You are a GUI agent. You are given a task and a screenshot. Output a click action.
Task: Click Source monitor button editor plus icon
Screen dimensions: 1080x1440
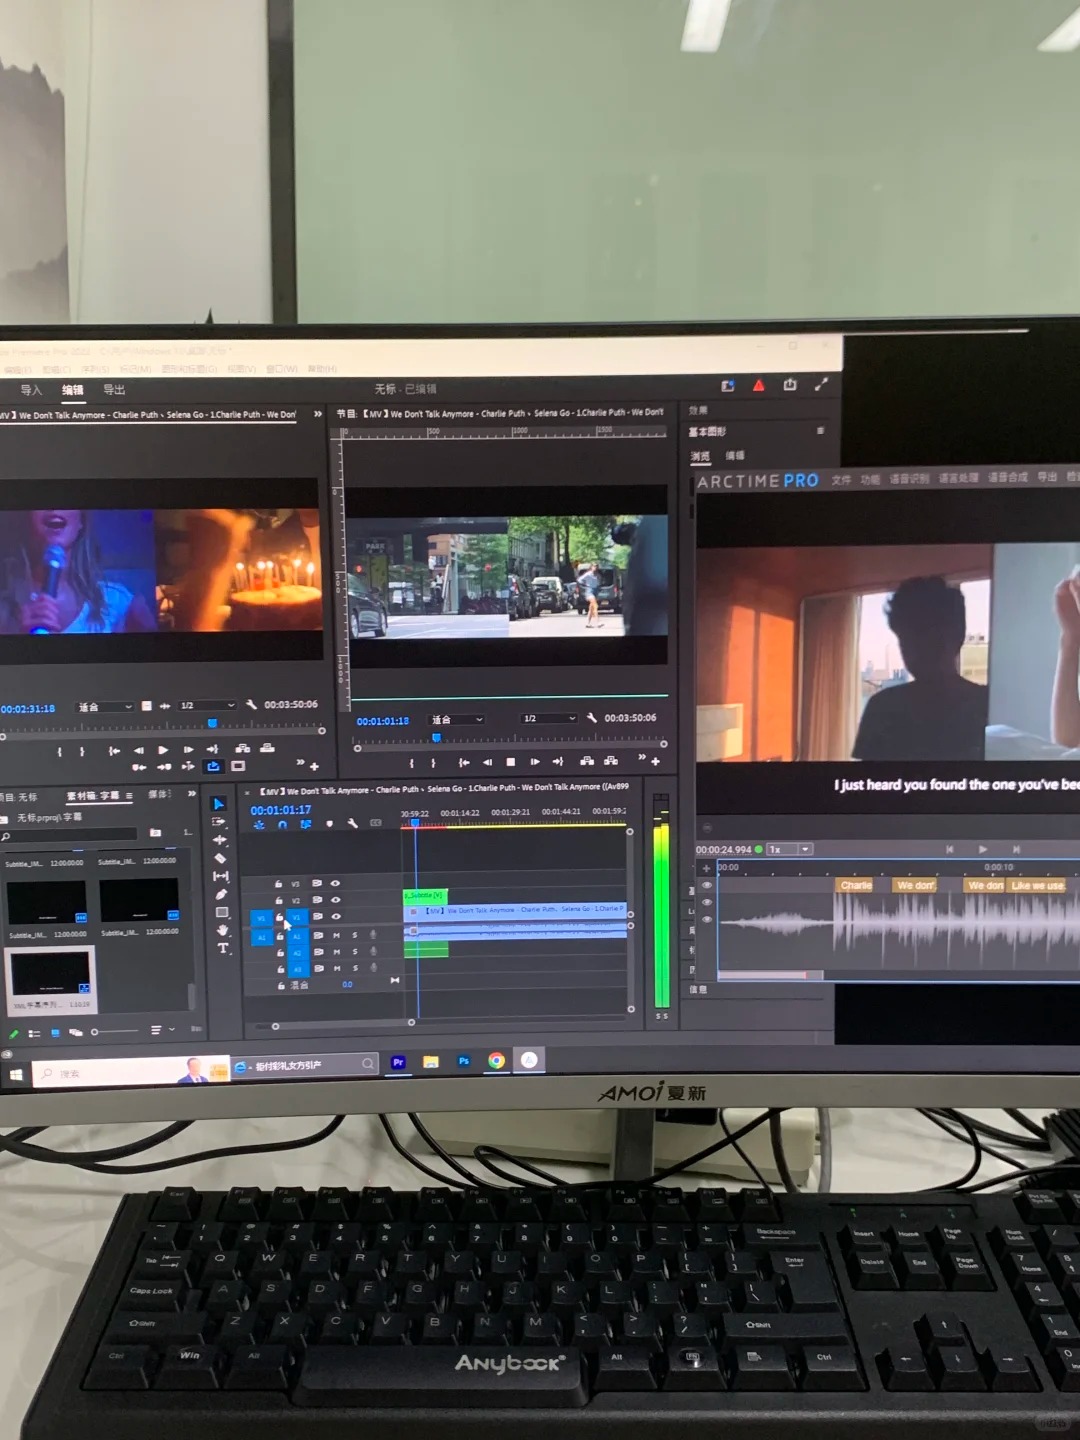tap(314, 766)
